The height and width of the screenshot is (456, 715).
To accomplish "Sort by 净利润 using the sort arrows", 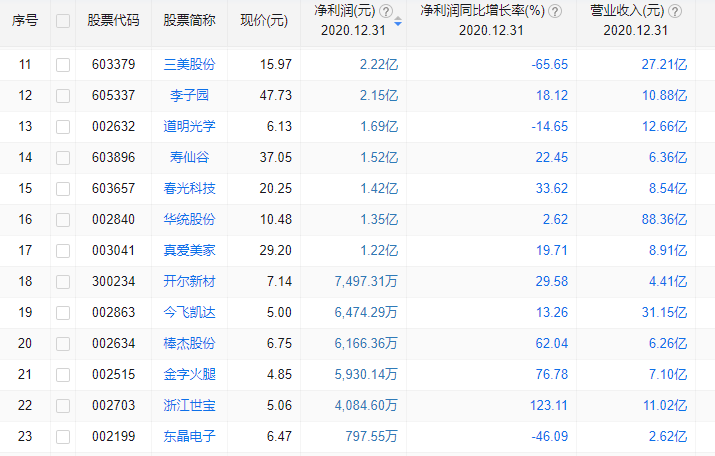I will pos(398,21).
